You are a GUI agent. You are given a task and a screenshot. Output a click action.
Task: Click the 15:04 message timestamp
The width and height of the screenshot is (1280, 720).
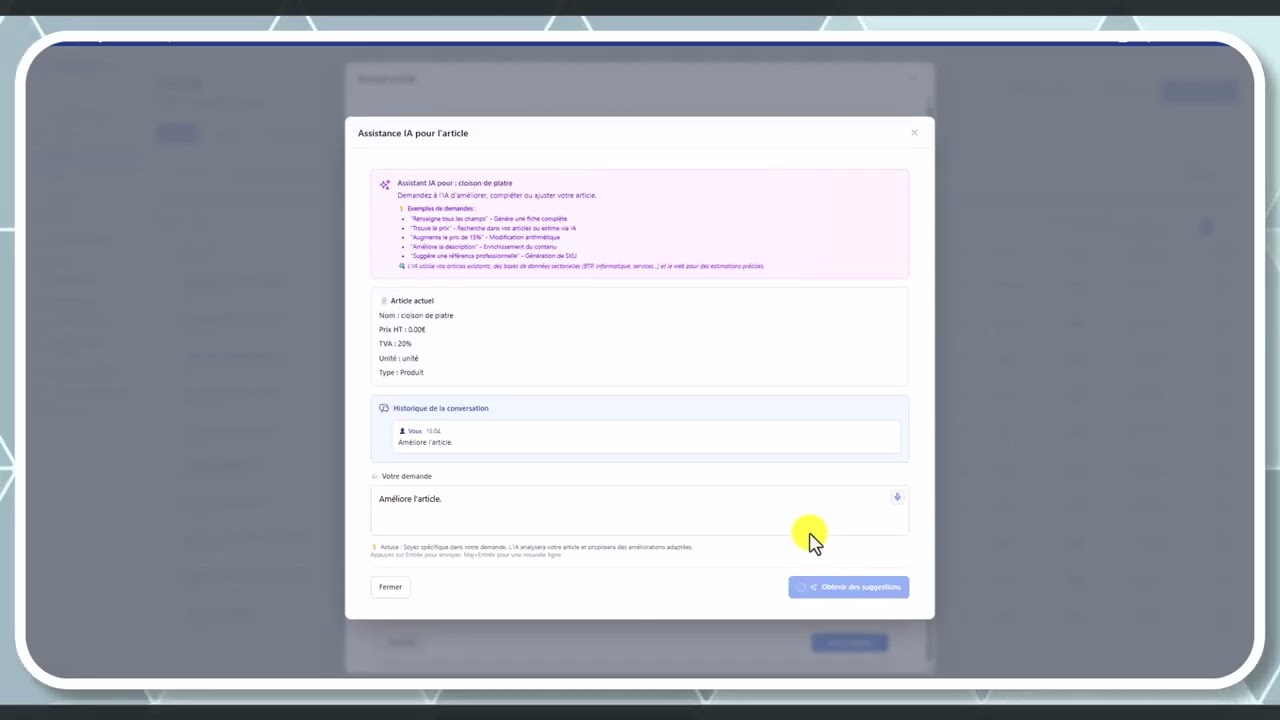(x=433, y=431)
